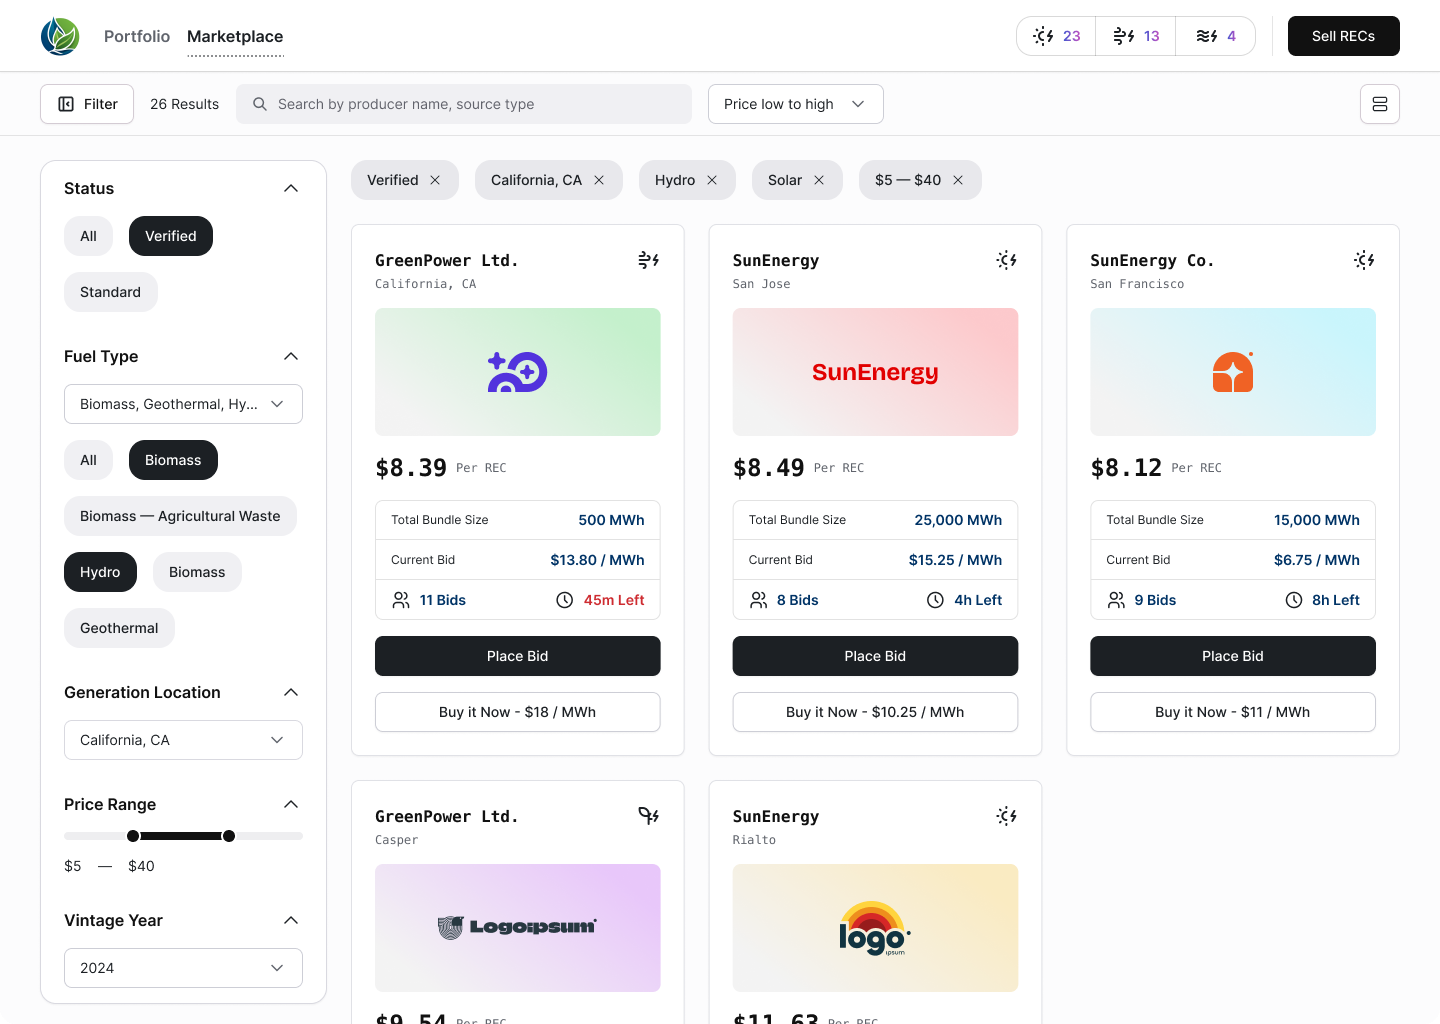Click the hydro count indicator showing 4
Image resolution: width=1440 pixels, height=1024 pixels.
coord(1216,36)
